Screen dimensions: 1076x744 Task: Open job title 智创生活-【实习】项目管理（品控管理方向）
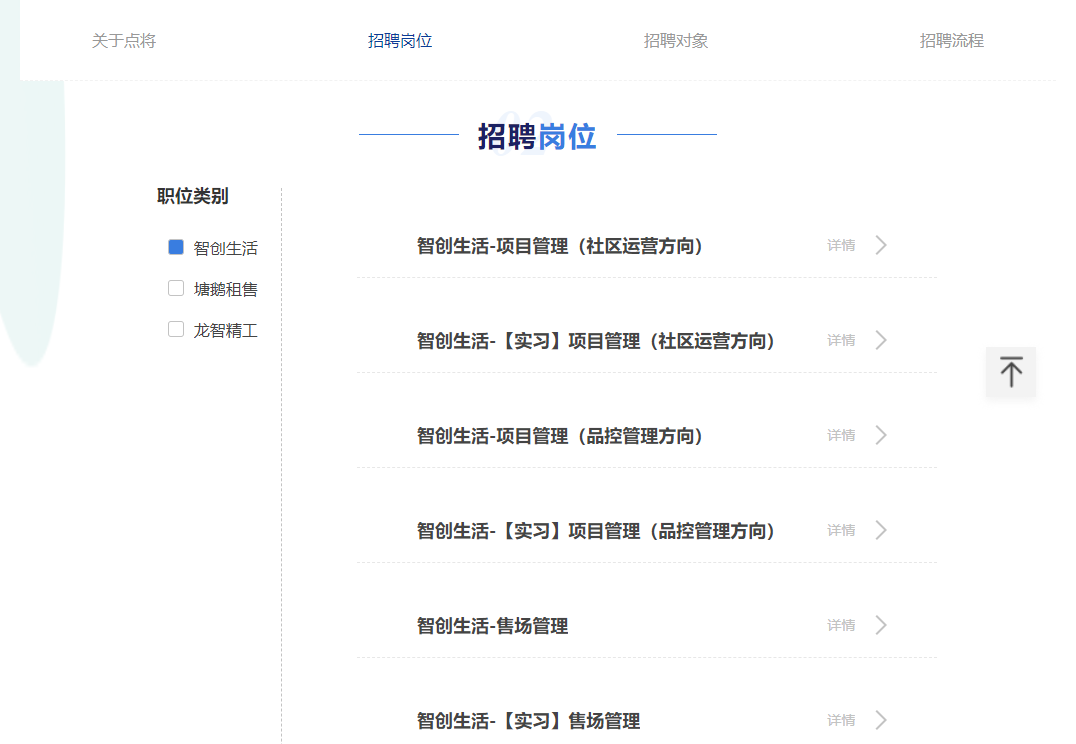pos(596,531)
